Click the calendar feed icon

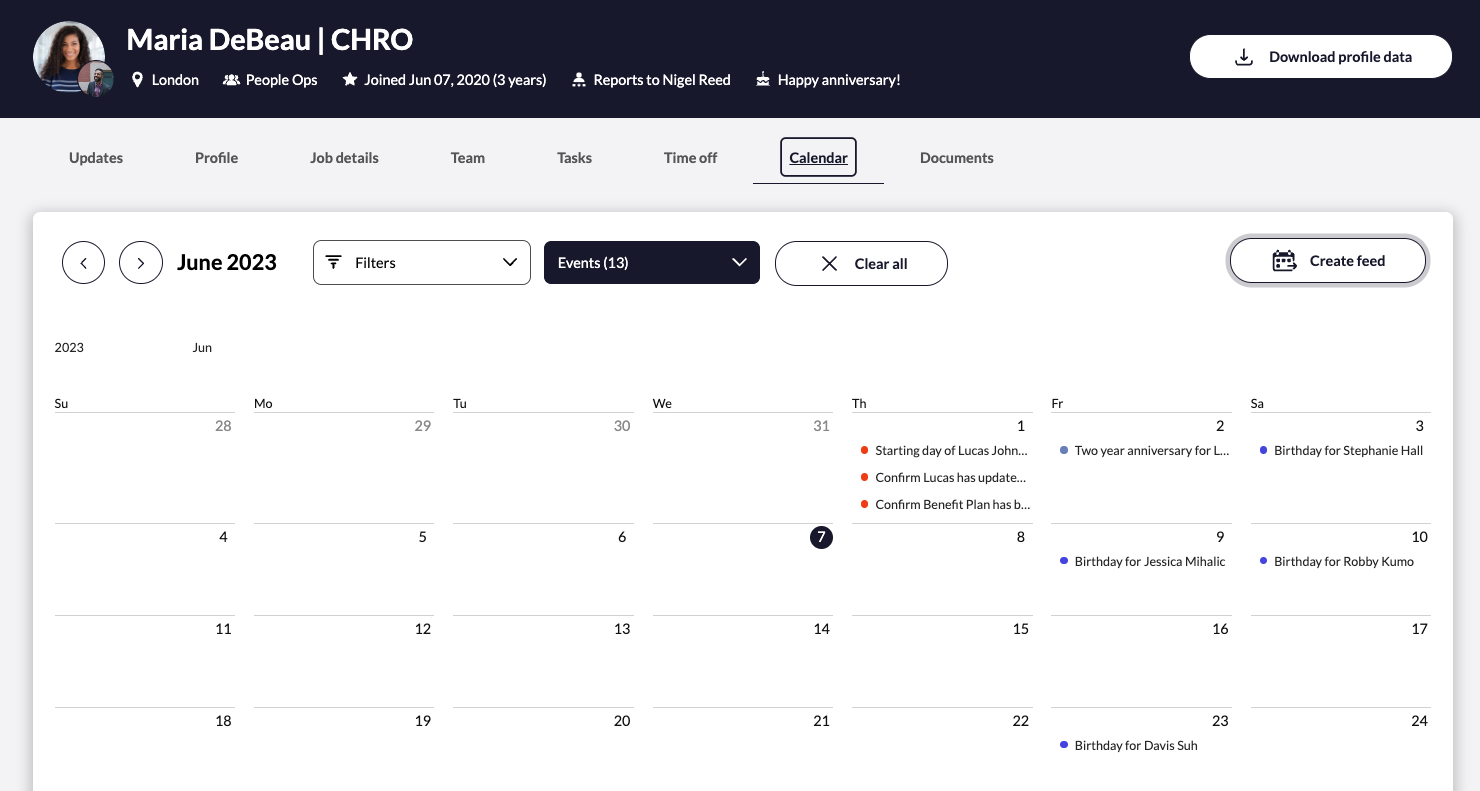(x=1284, y=261)
